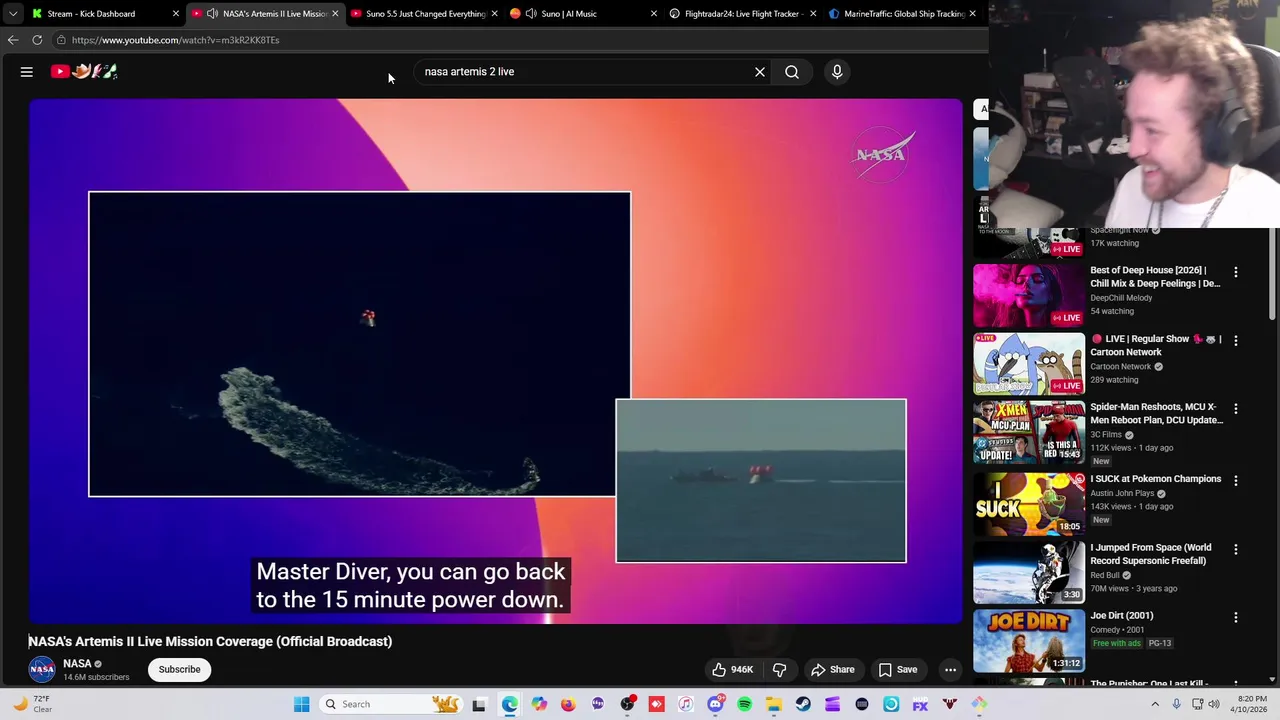Open Task View on the taskbar
Image resolution: width=1280 pixels, height=720 pixels.
click(479, 705)
